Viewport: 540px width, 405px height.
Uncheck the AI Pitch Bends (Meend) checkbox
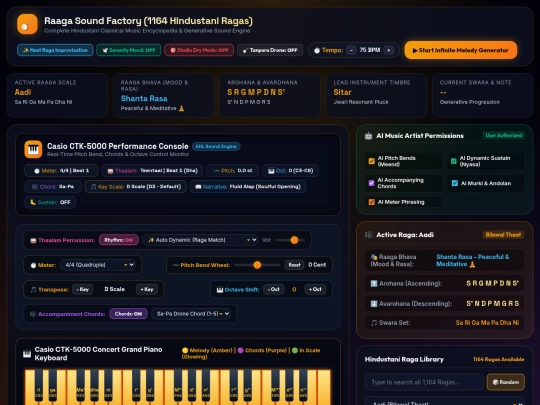tap(372, 161)
